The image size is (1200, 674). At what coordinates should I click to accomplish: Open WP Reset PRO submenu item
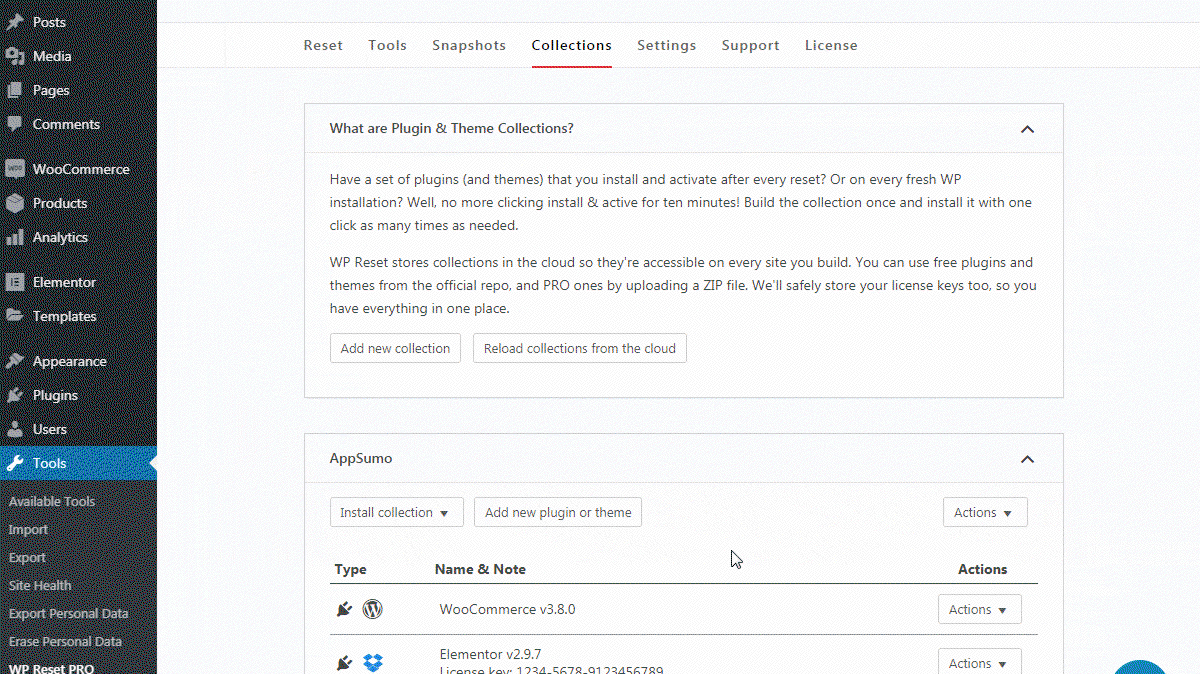tap(51, 668)
